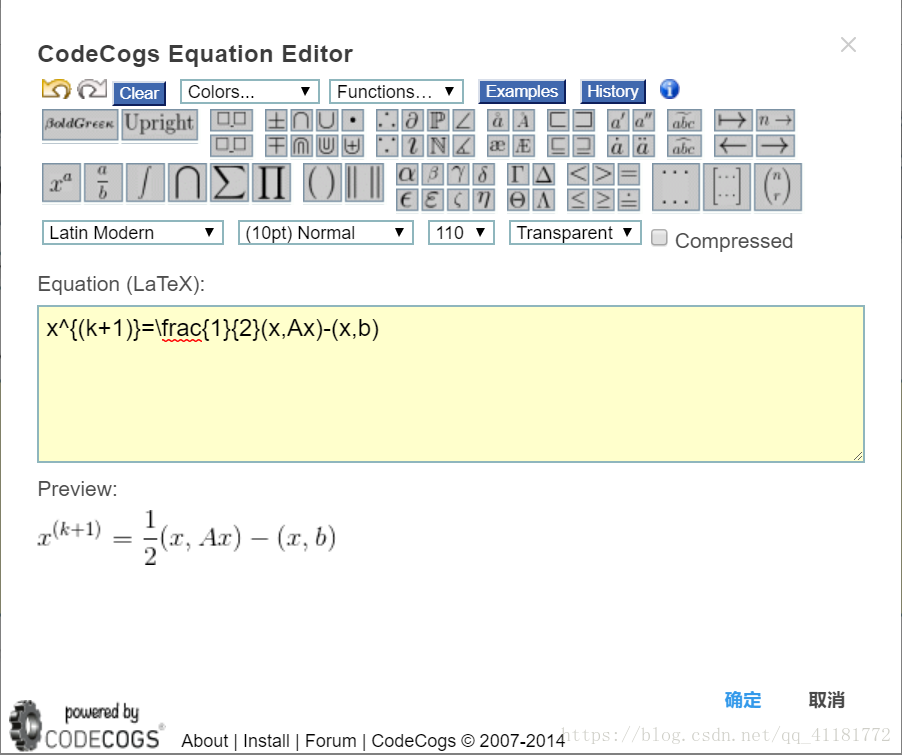Insert double vertical bars norm template
The width and height of the screenshot is (902, 755).
pos(364,183)
